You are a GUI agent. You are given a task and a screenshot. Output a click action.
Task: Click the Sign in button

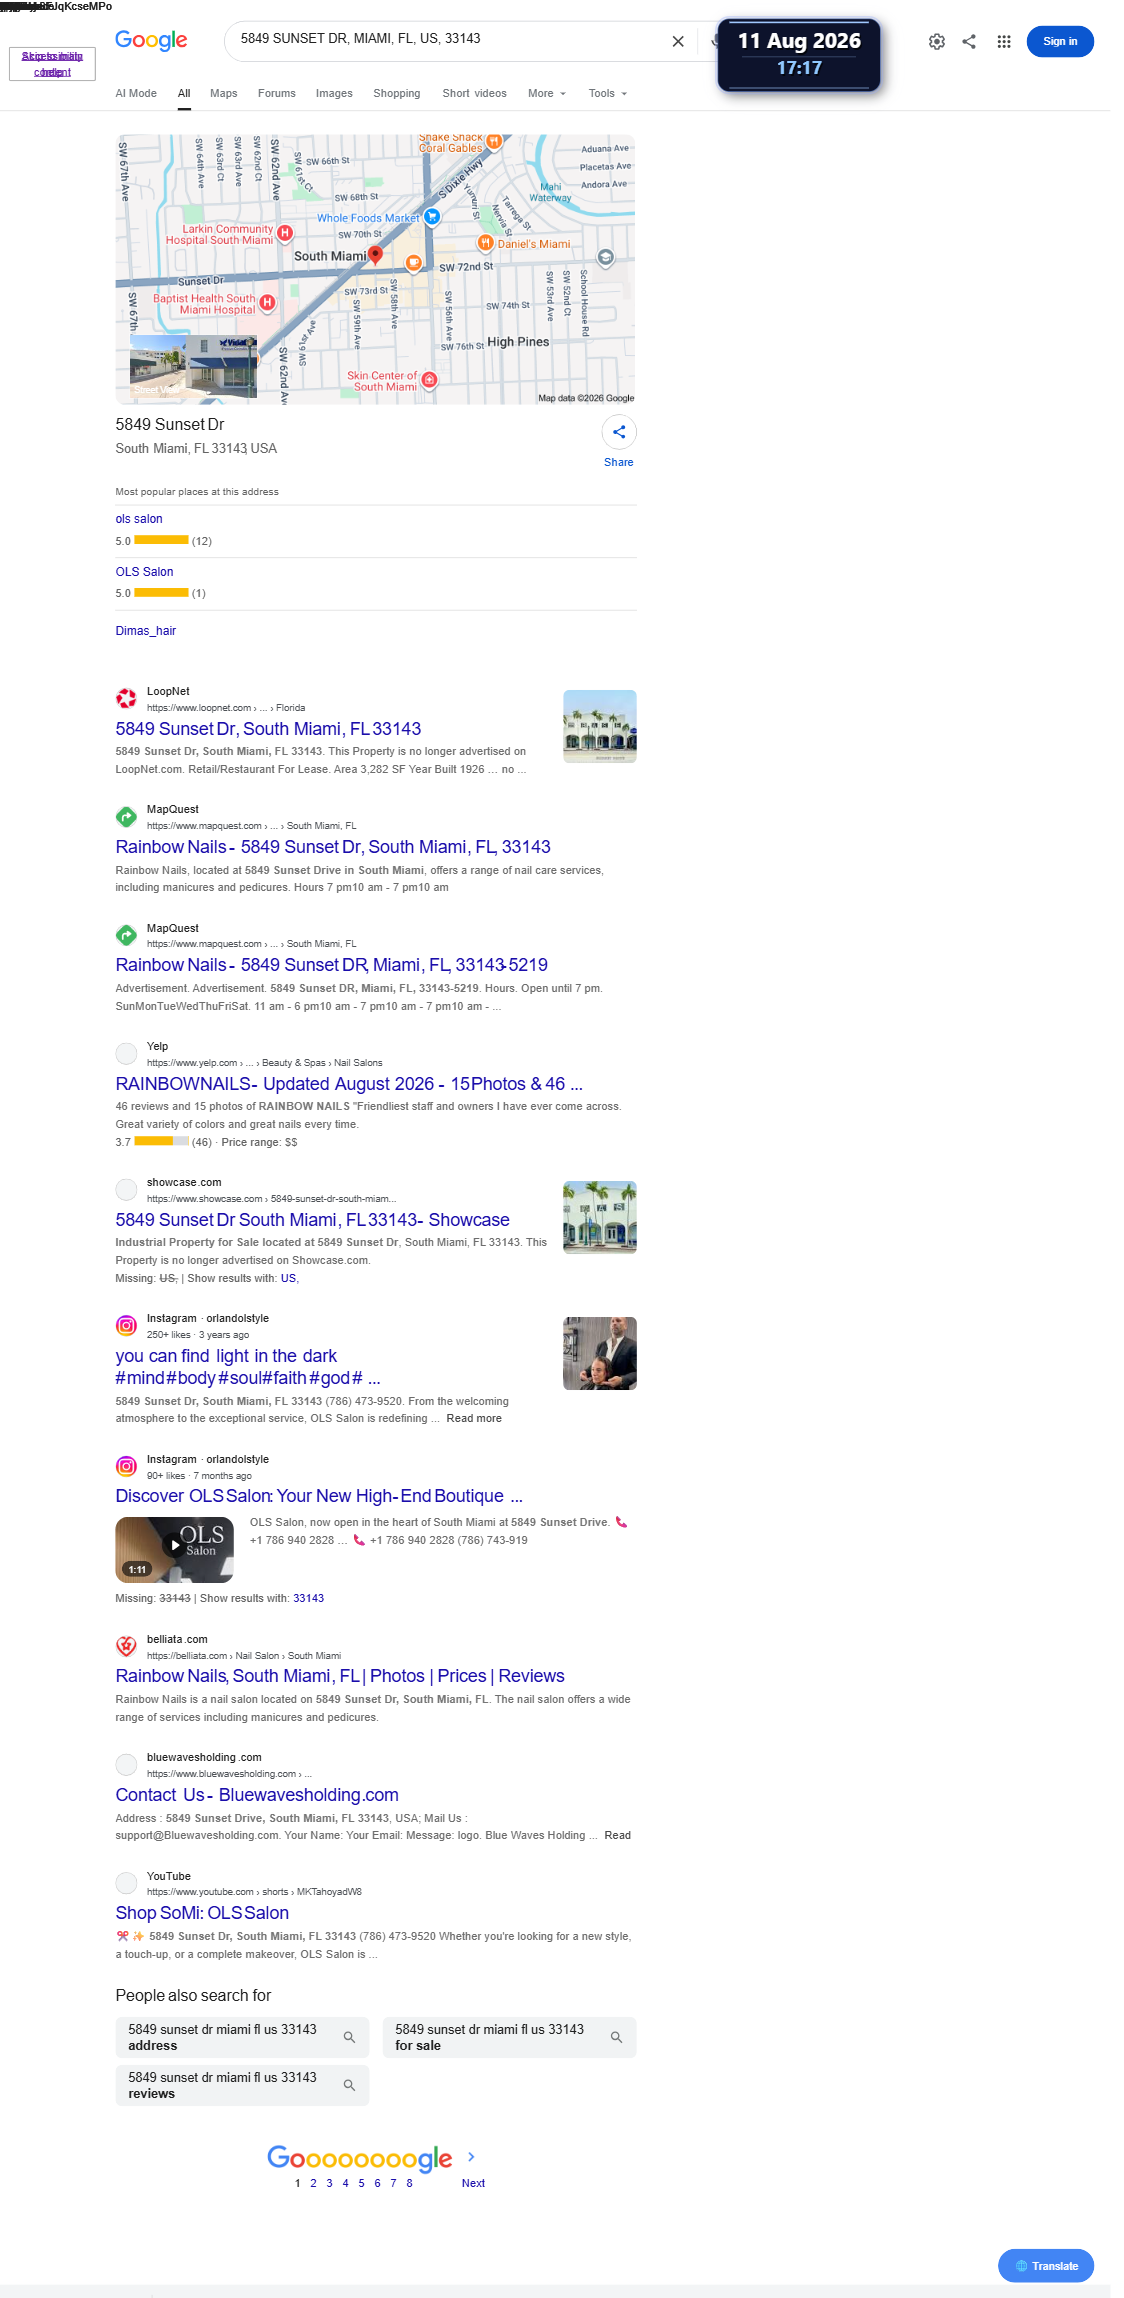[x=1060, y=41]
